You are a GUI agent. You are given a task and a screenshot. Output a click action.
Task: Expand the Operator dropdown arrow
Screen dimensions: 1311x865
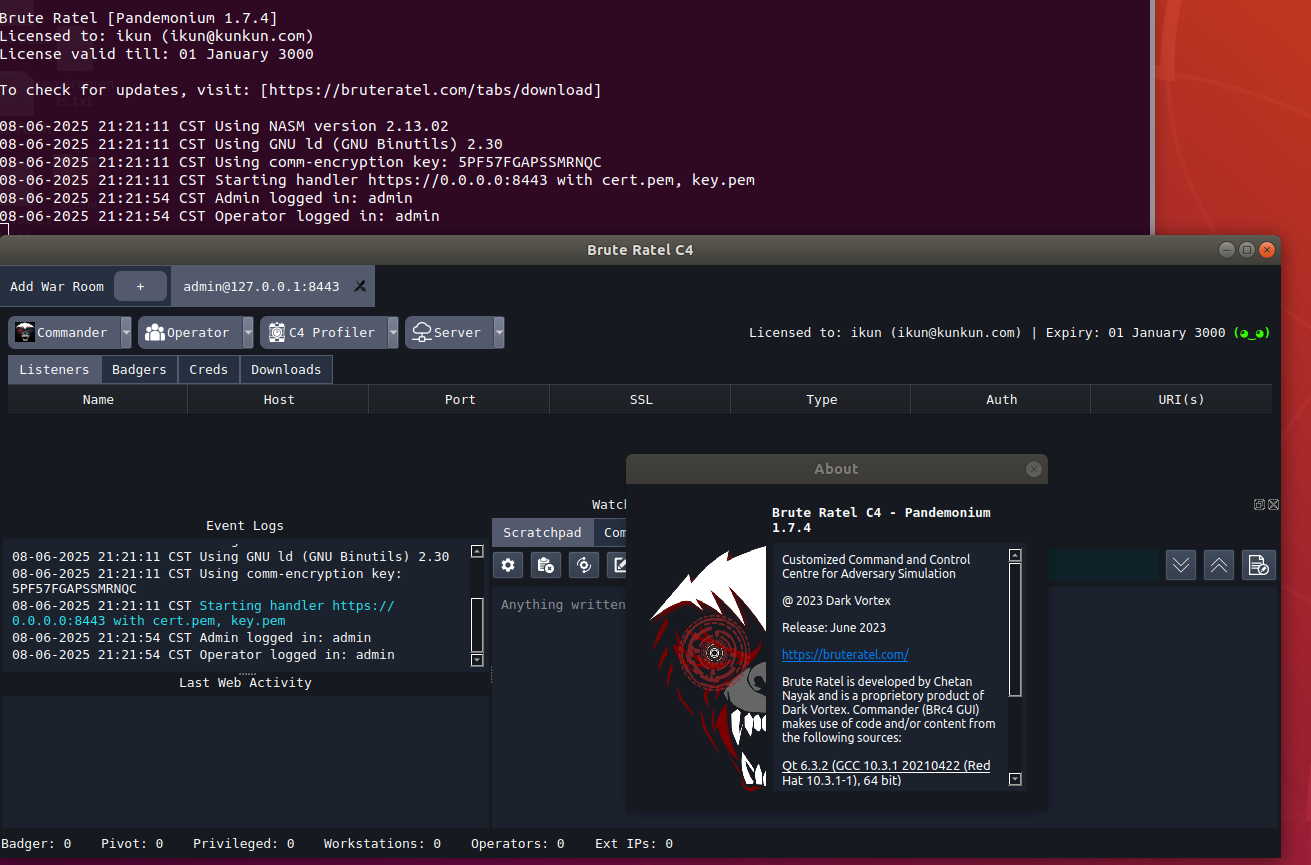pos(248,333)
